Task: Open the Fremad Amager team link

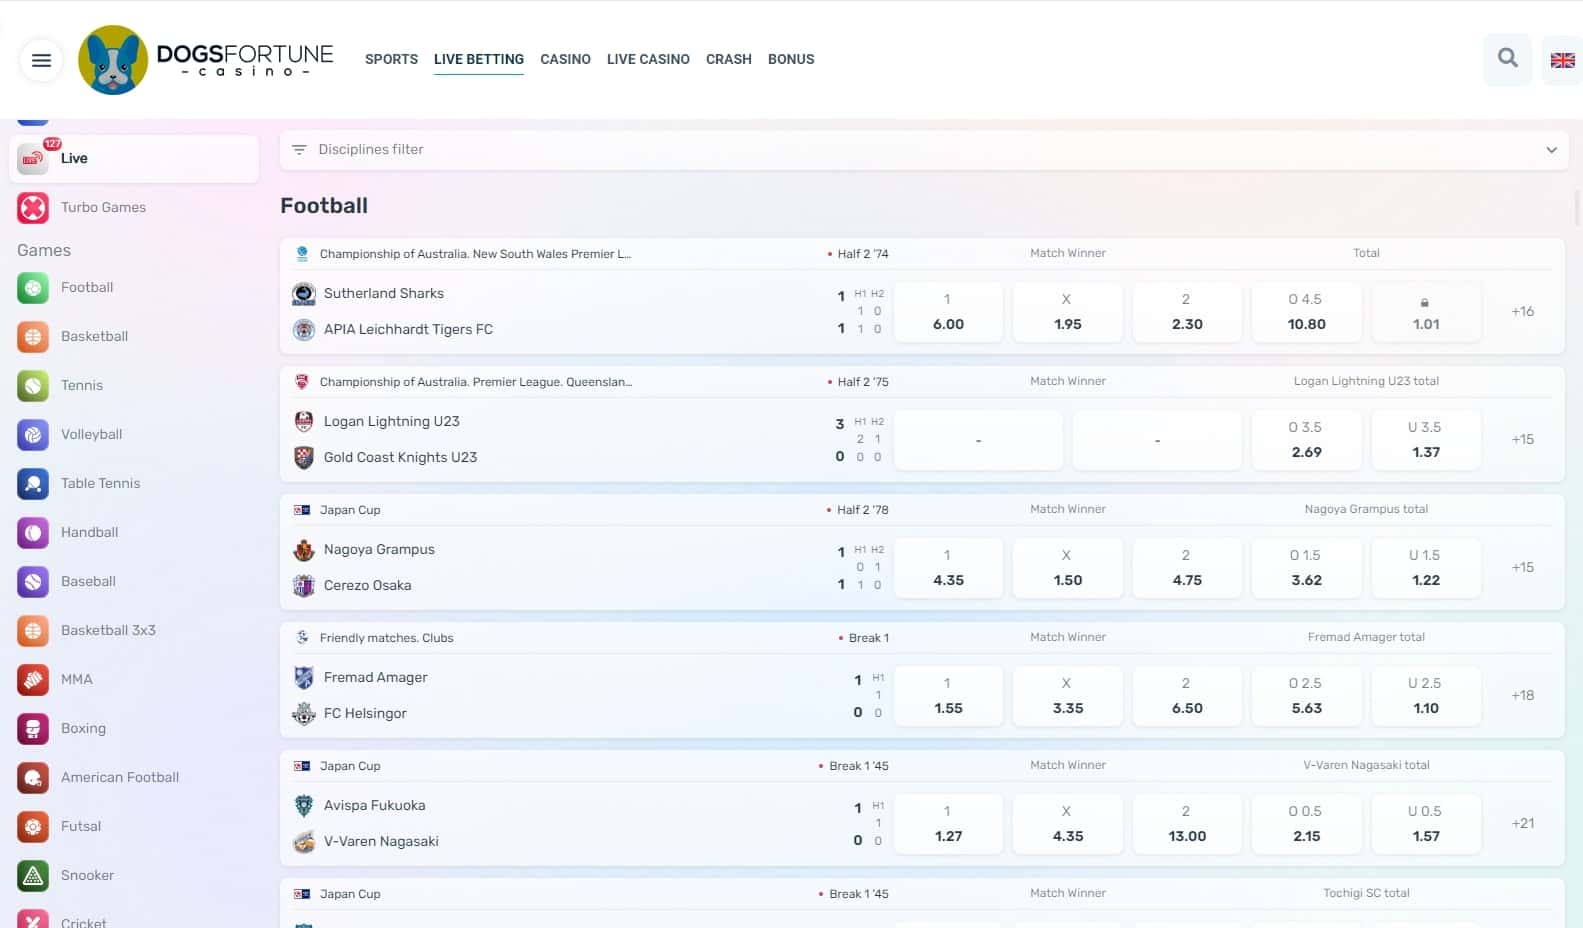Action: pyautogui.click(x=375, y=678)
